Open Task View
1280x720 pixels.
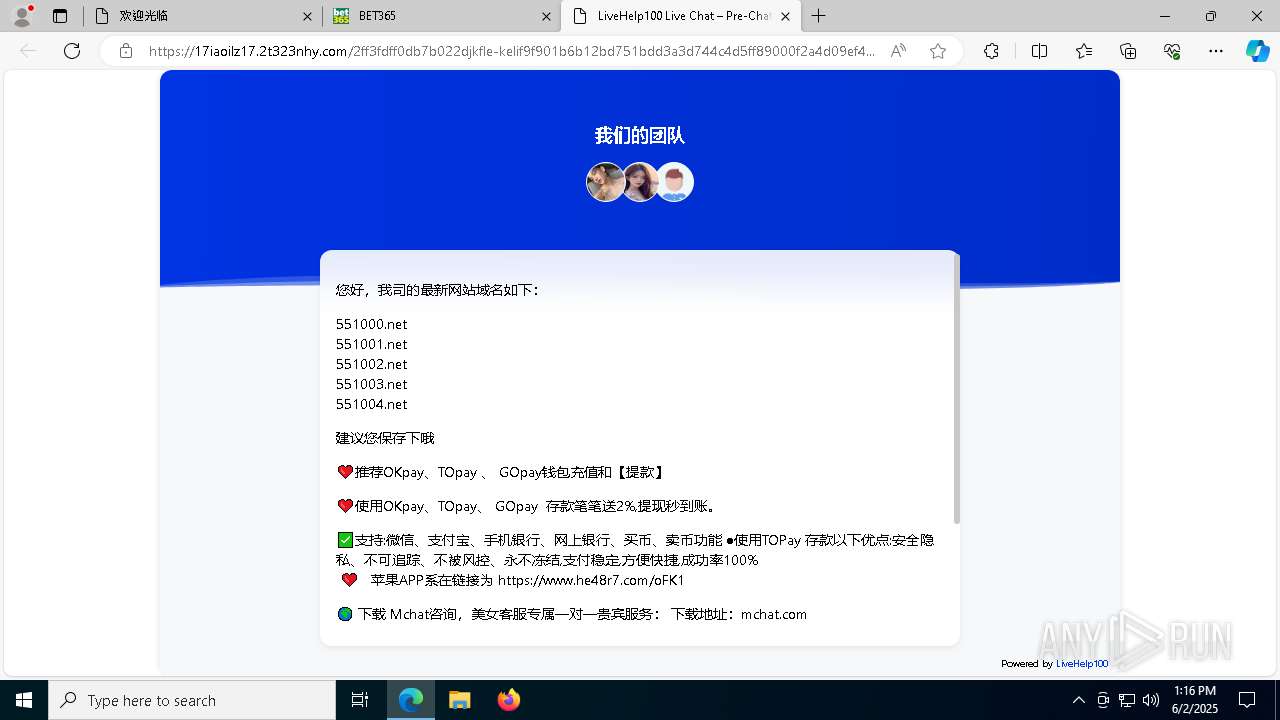360,700
